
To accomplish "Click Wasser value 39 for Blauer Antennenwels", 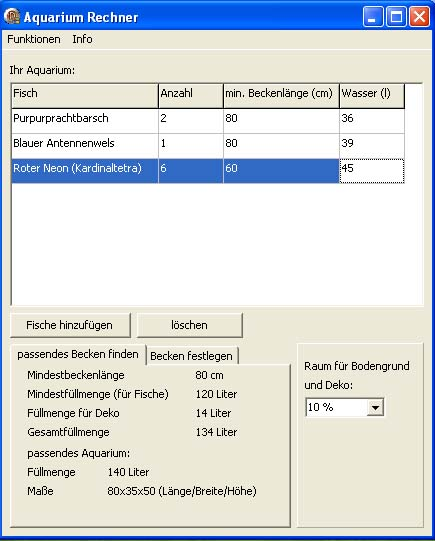I will point(372,146).
